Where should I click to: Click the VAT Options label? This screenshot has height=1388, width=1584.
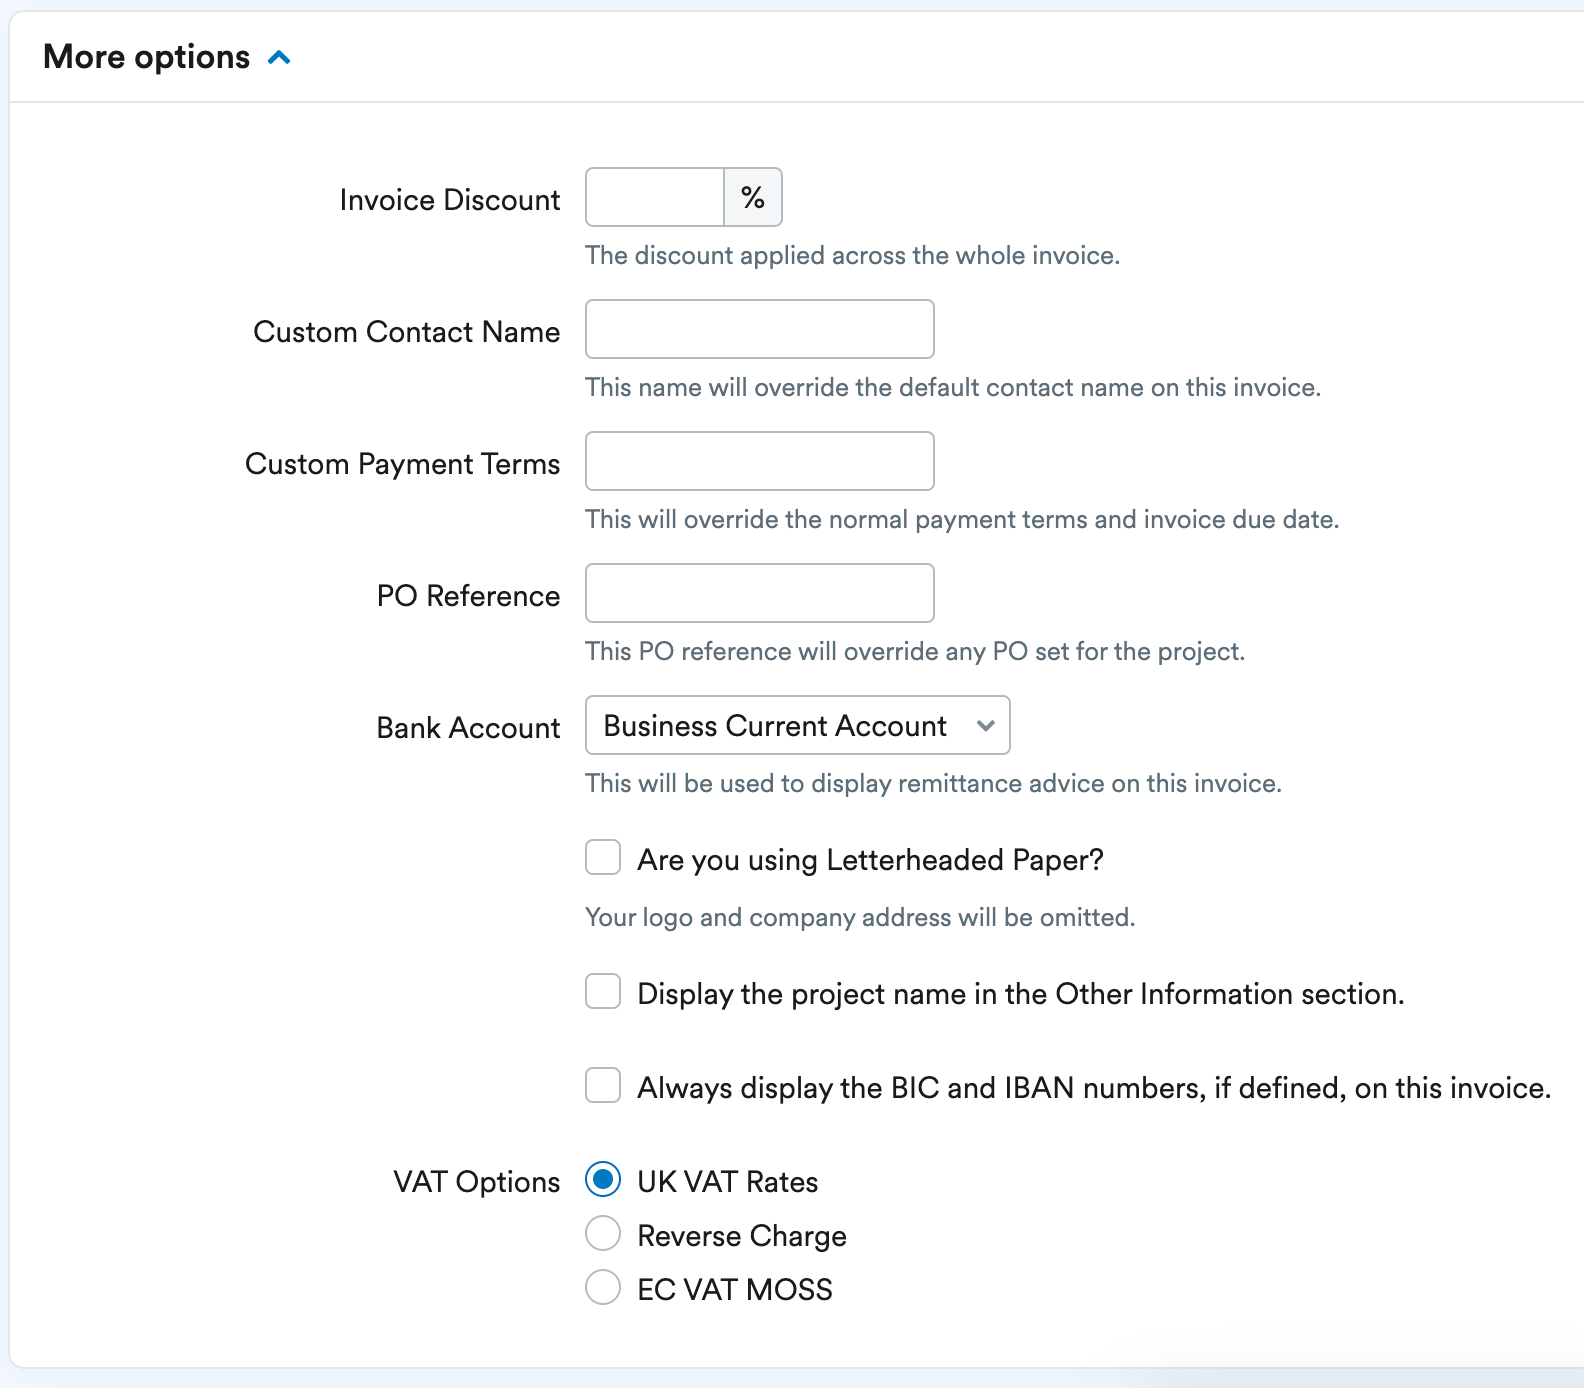[x=477, y=1182]
